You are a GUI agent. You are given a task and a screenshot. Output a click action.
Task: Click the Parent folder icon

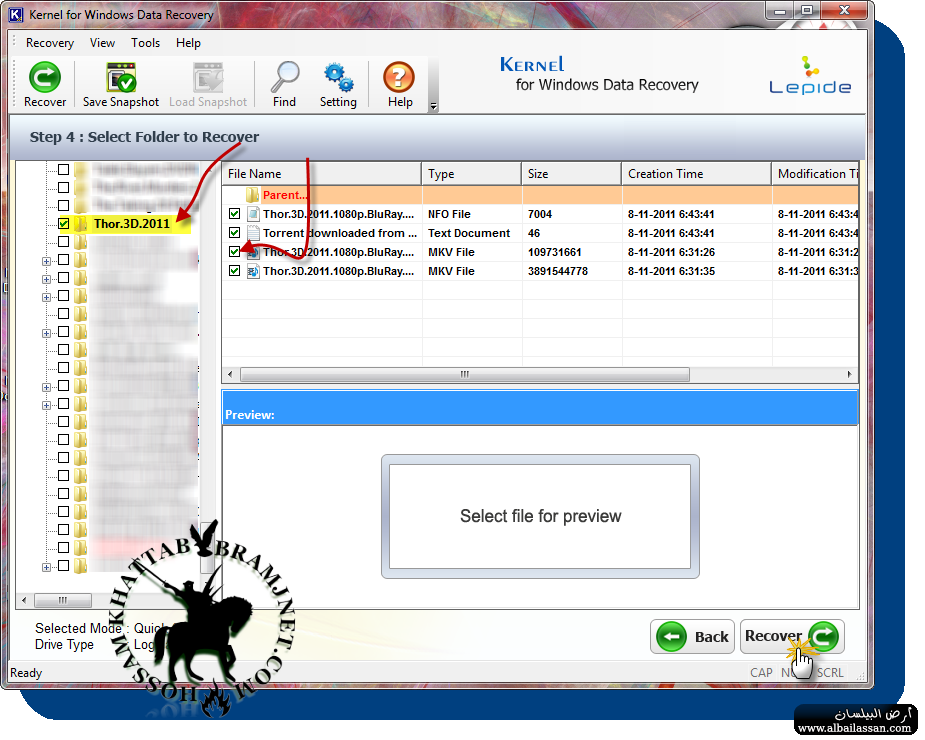[x=252, y=195]
